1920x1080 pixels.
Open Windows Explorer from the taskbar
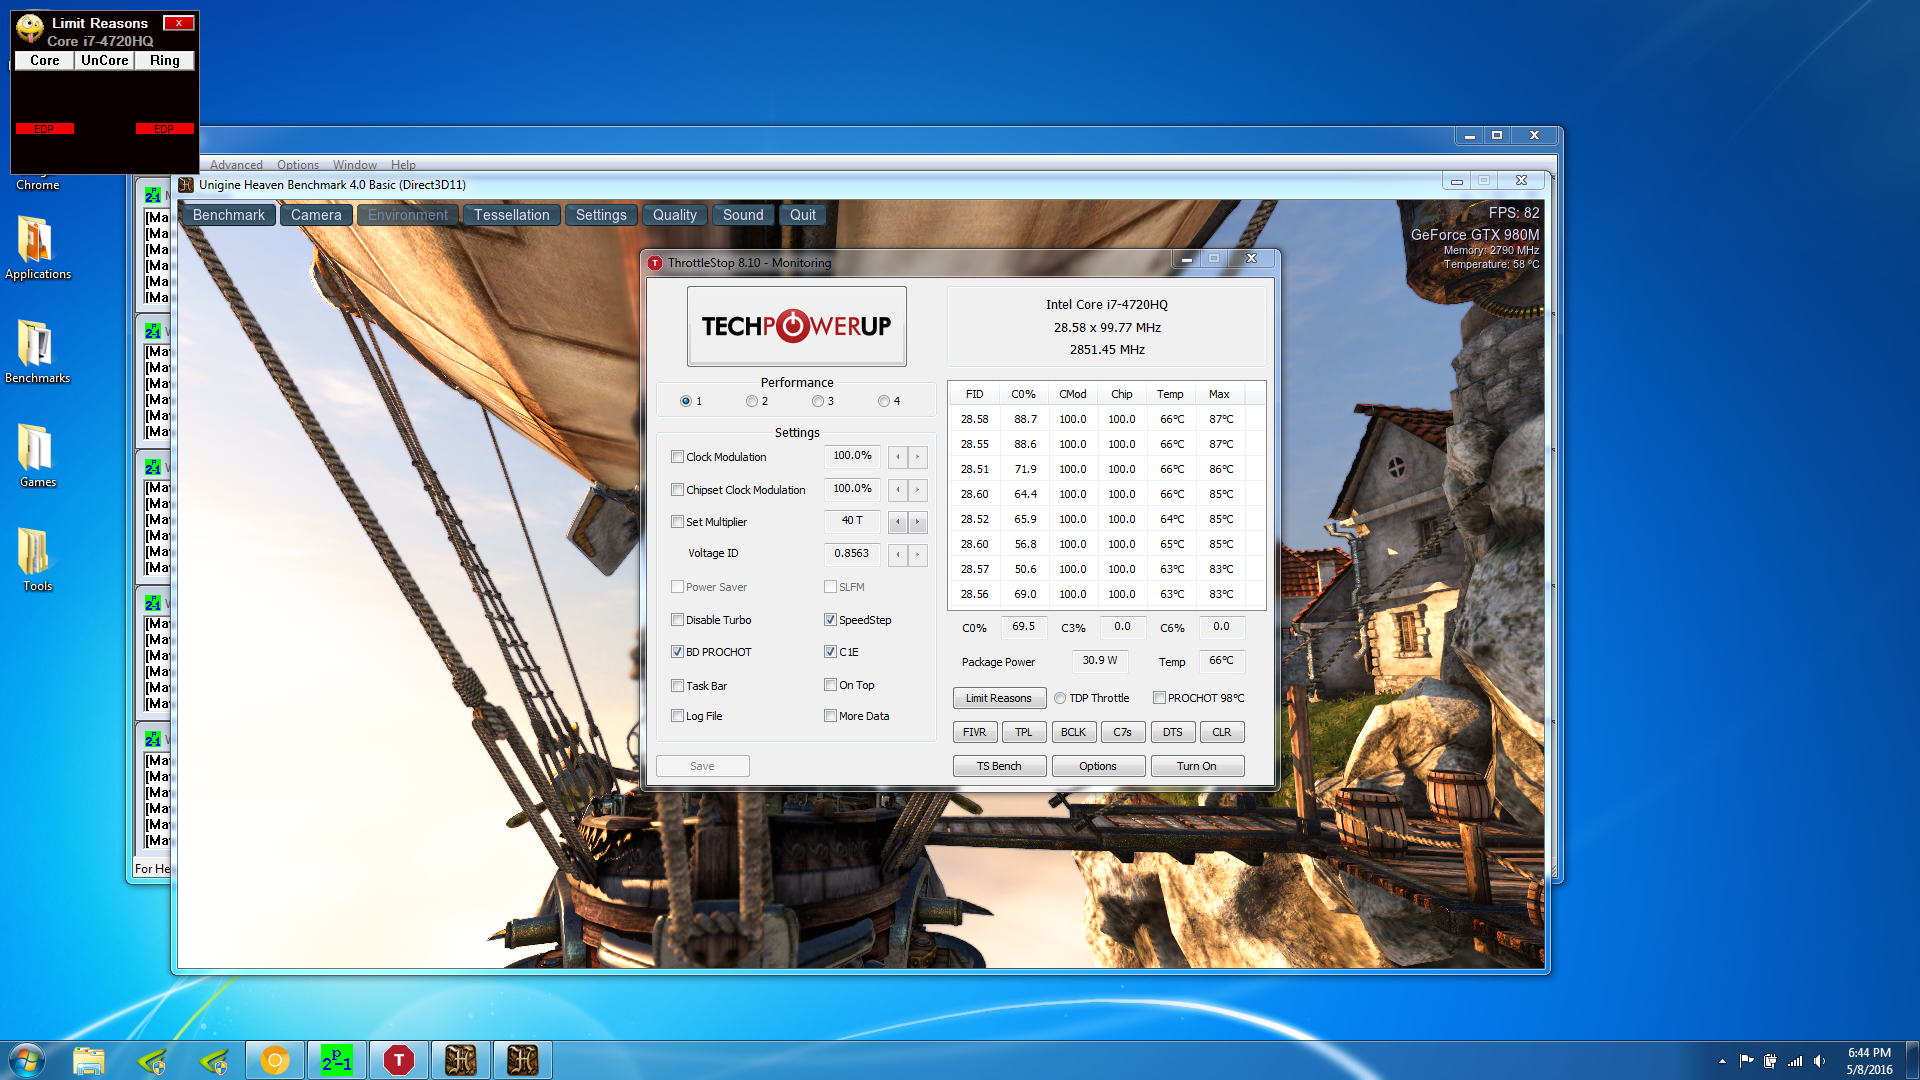tap(89, 1060)
